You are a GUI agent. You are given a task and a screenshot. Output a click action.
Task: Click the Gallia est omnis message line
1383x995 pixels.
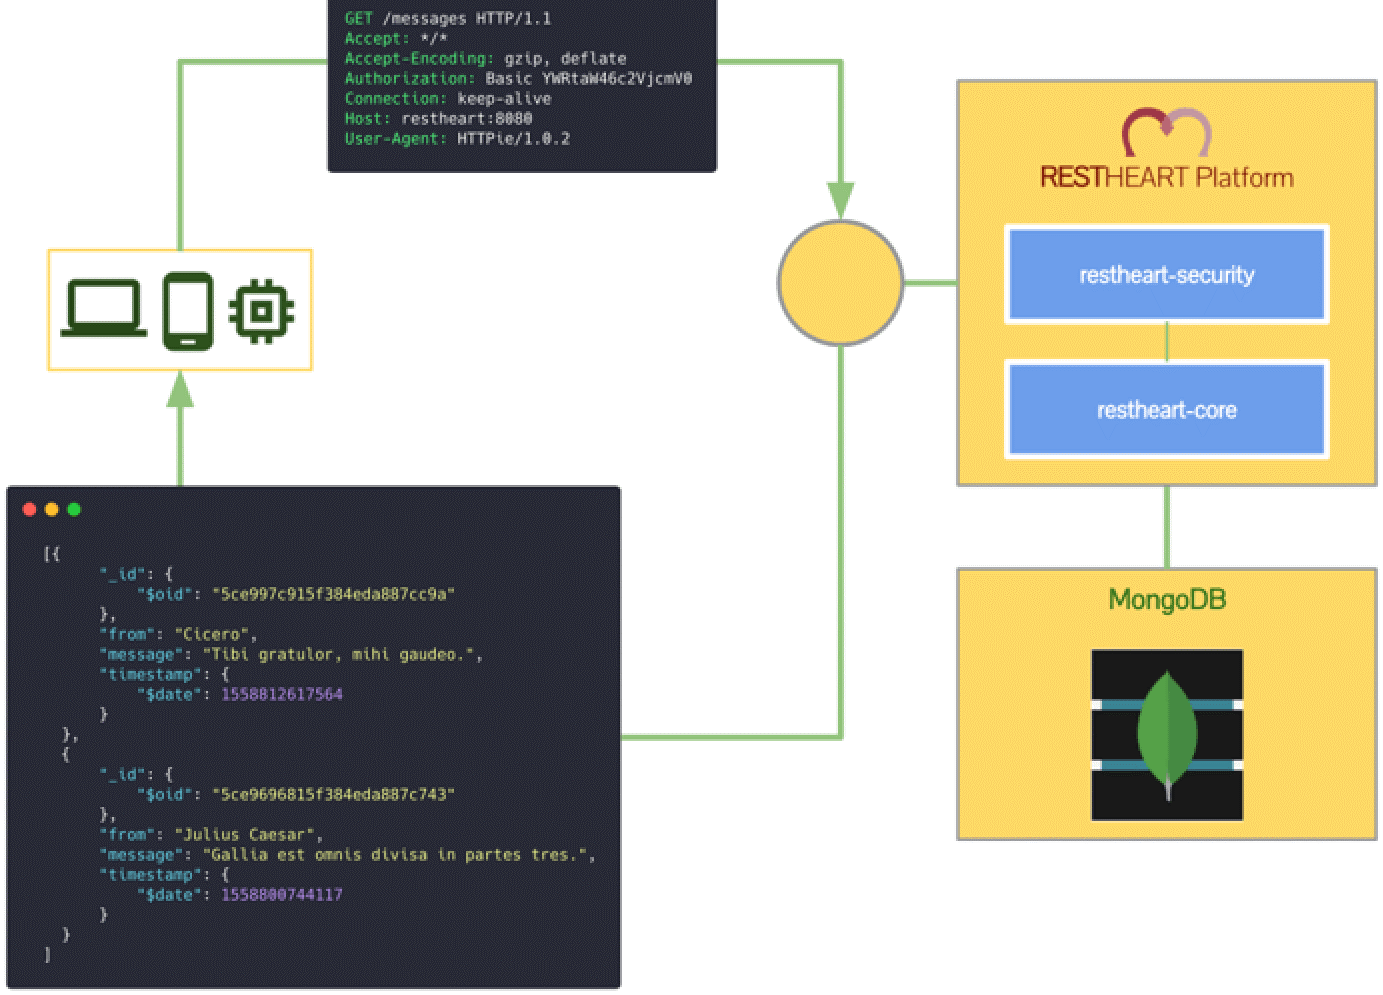(347, 855)
